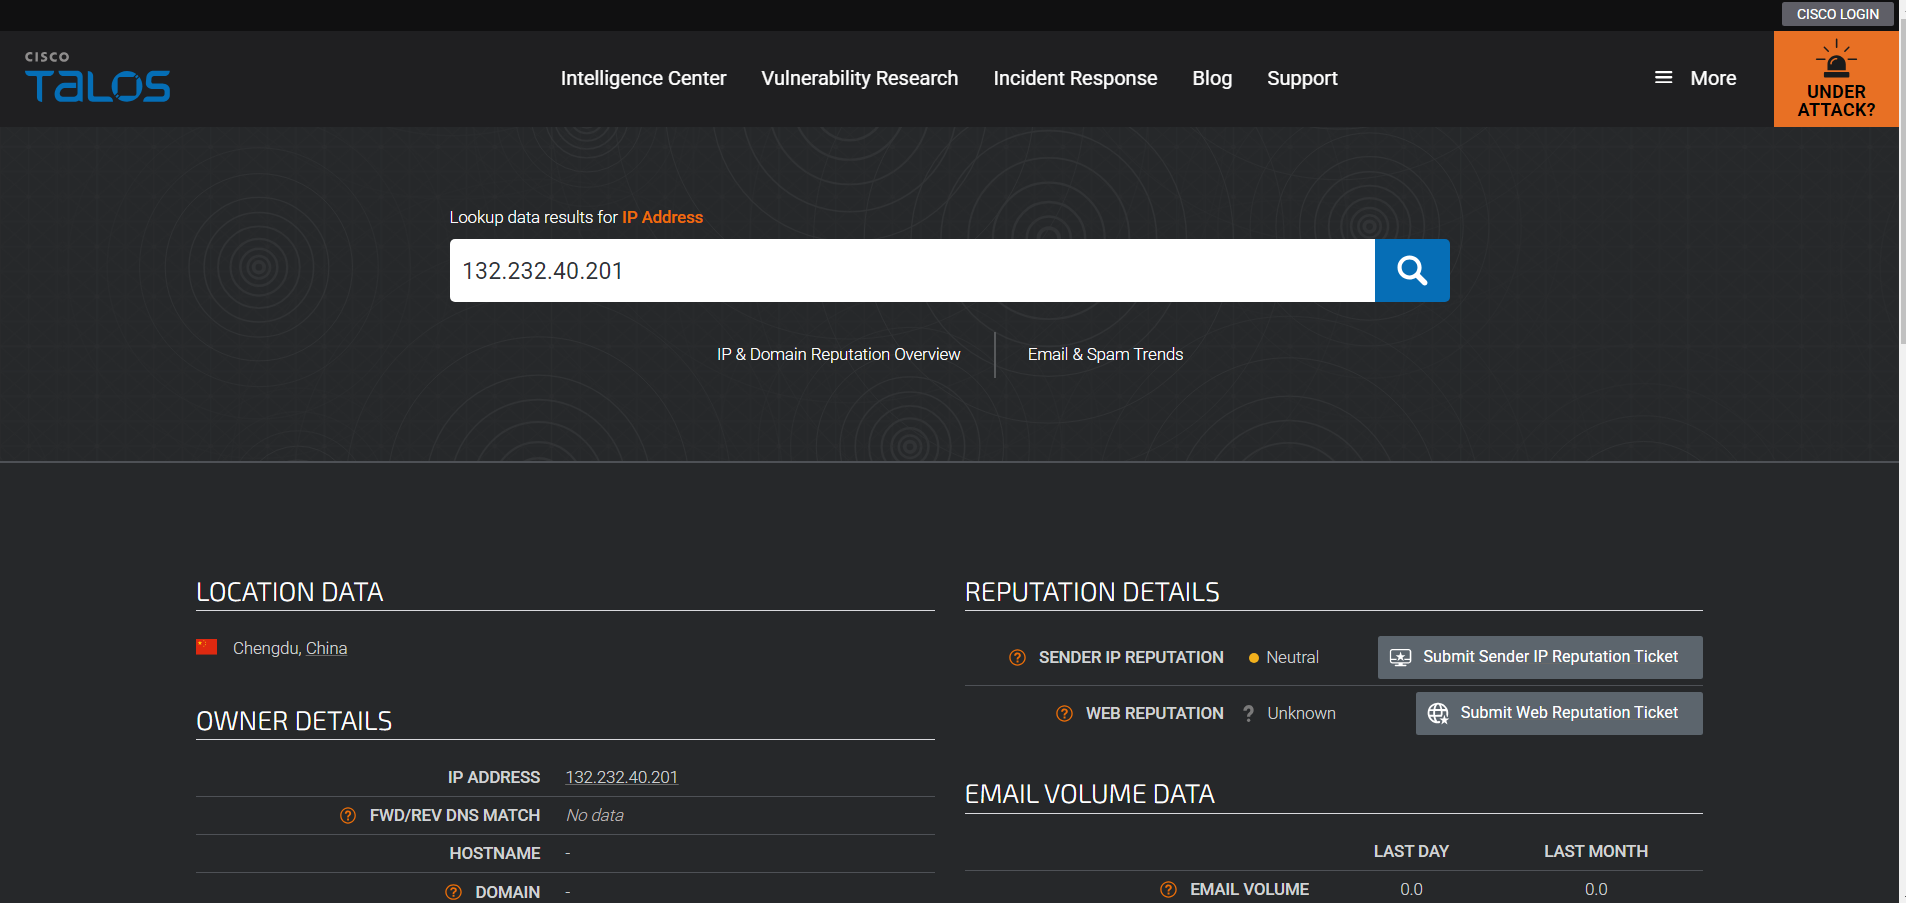Screen dimensions: 1906x903
Task: Click the HOSTNAME label
Action: tap(495, 853)
